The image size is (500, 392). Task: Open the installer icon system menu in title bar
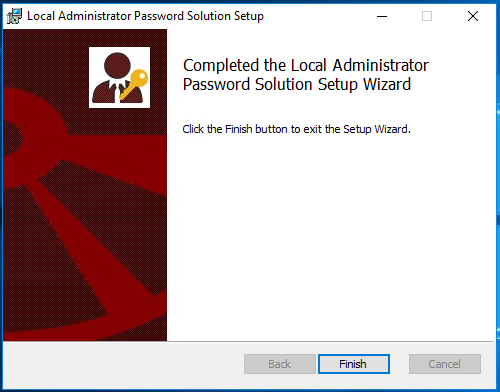[x=14, y=16]
